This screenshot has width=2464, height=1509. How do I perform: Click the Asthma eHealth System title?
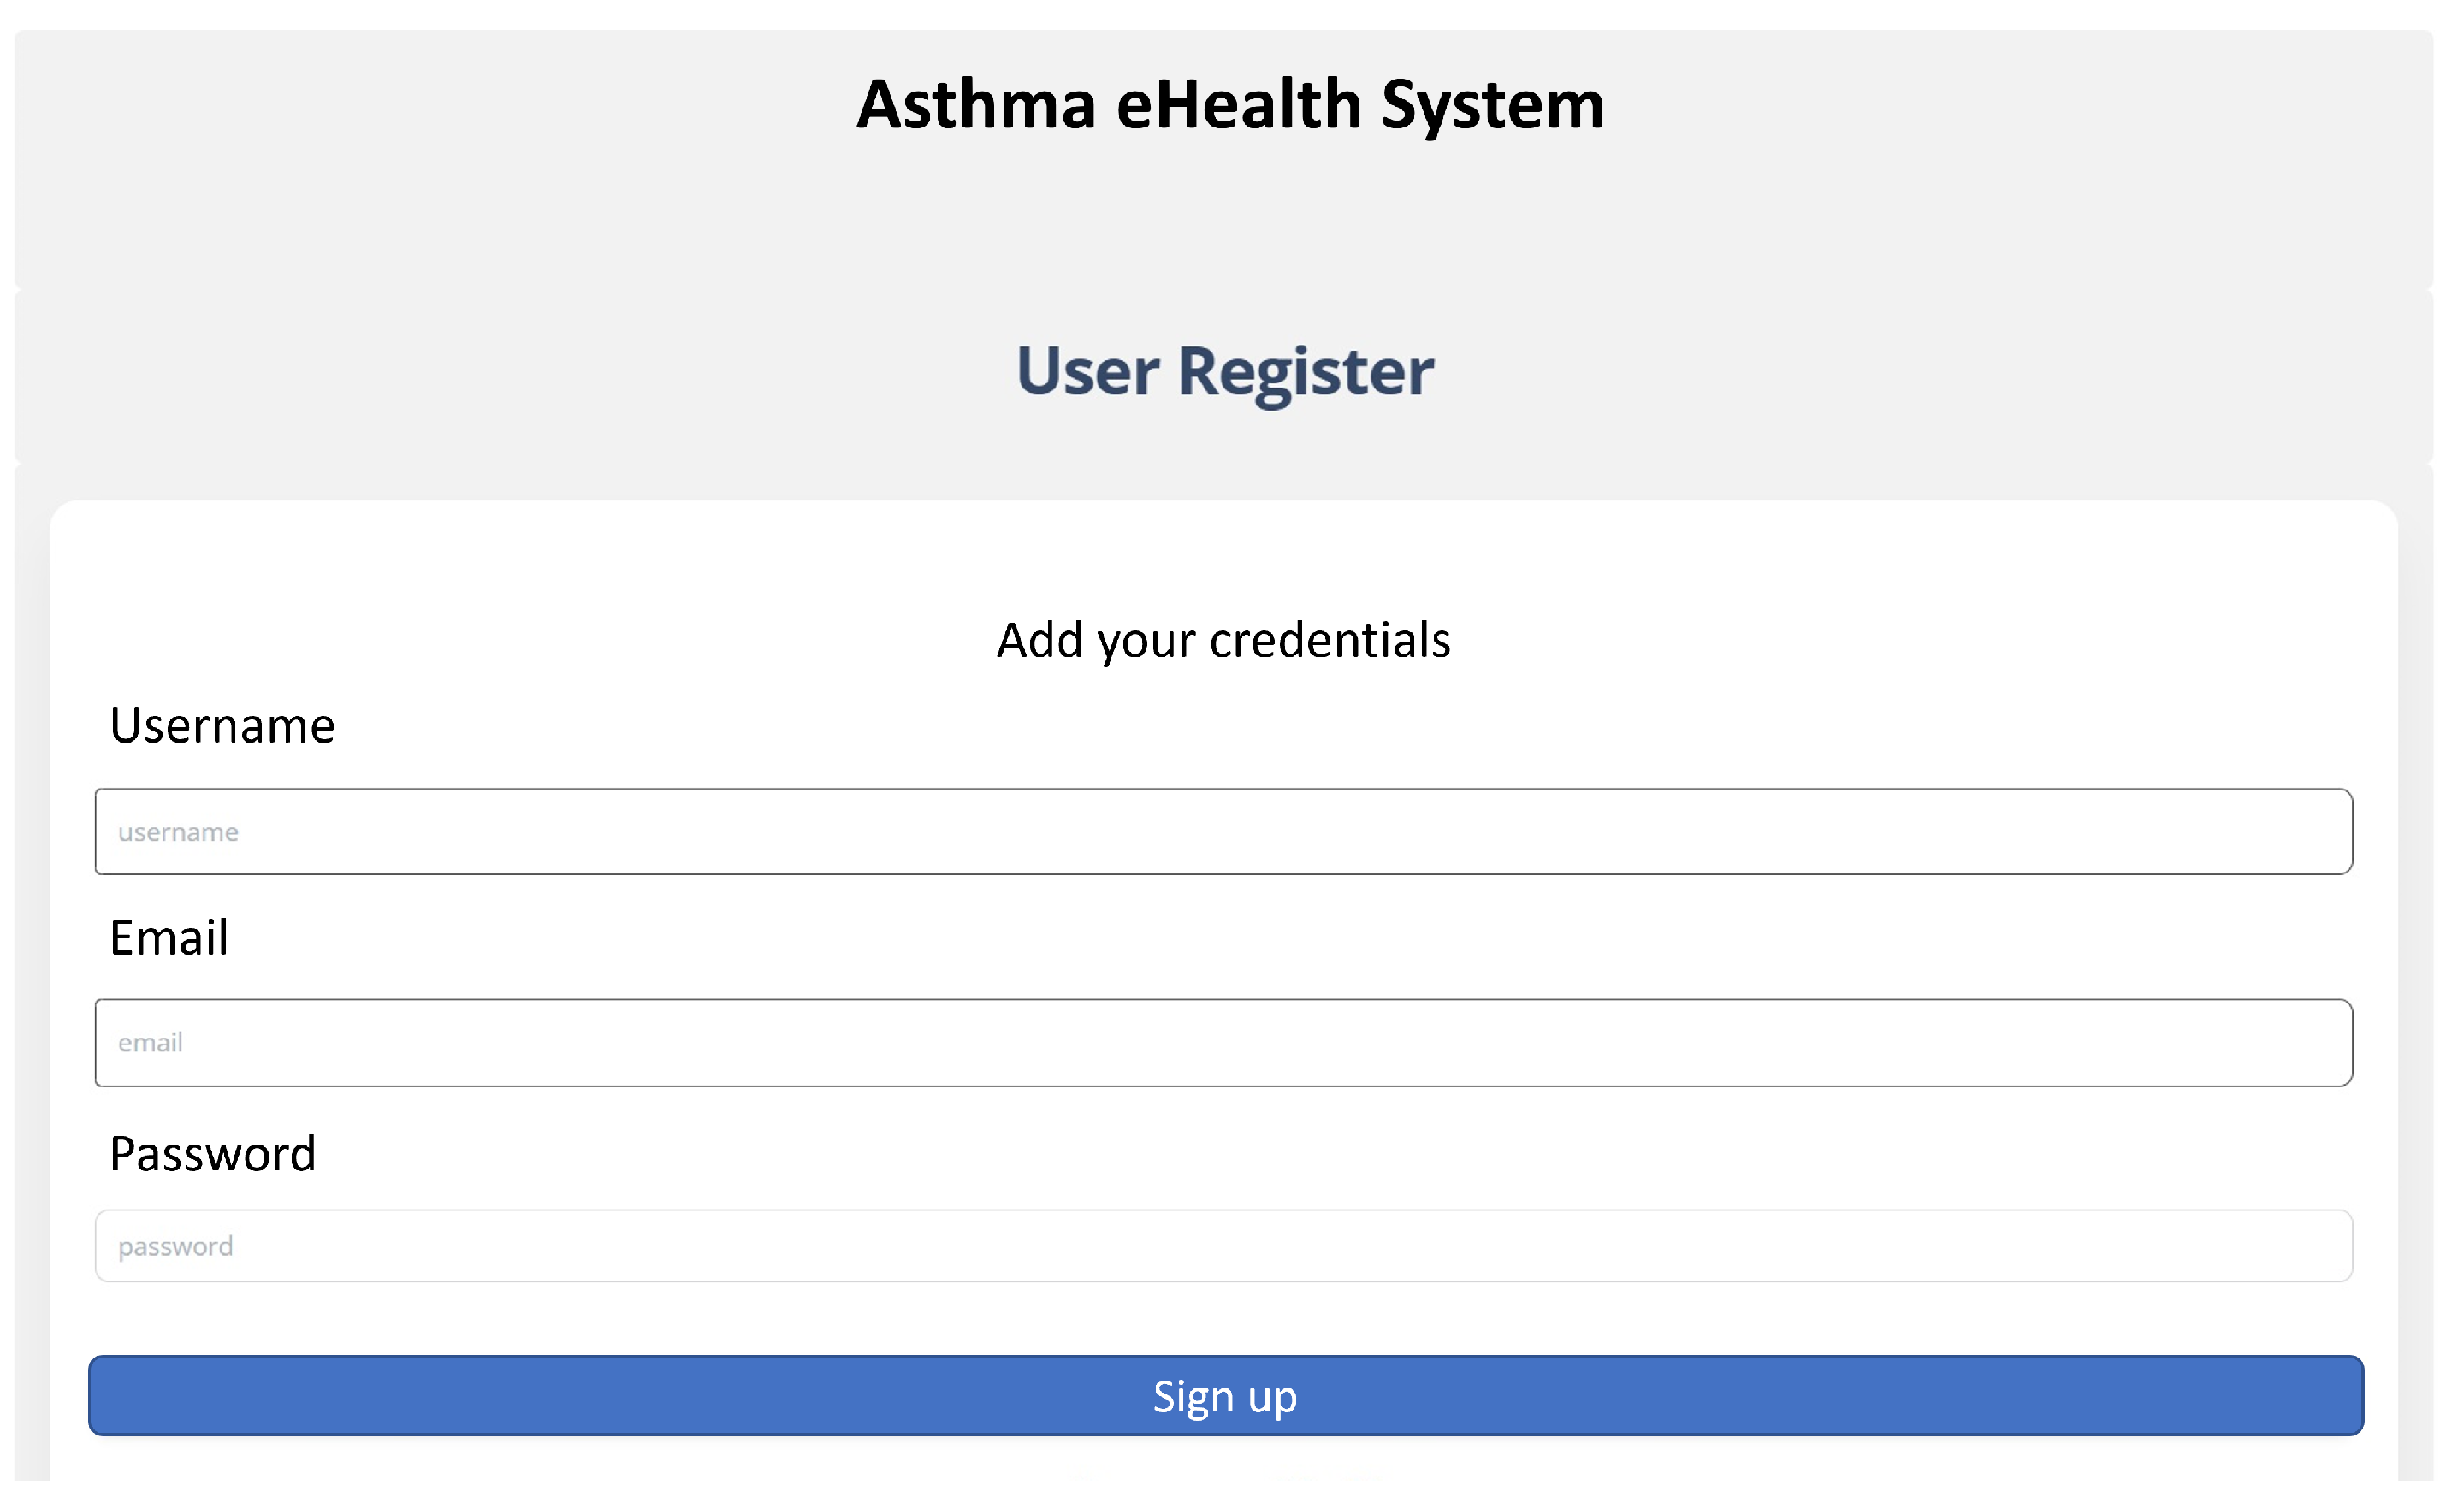tap(1230, 104)
